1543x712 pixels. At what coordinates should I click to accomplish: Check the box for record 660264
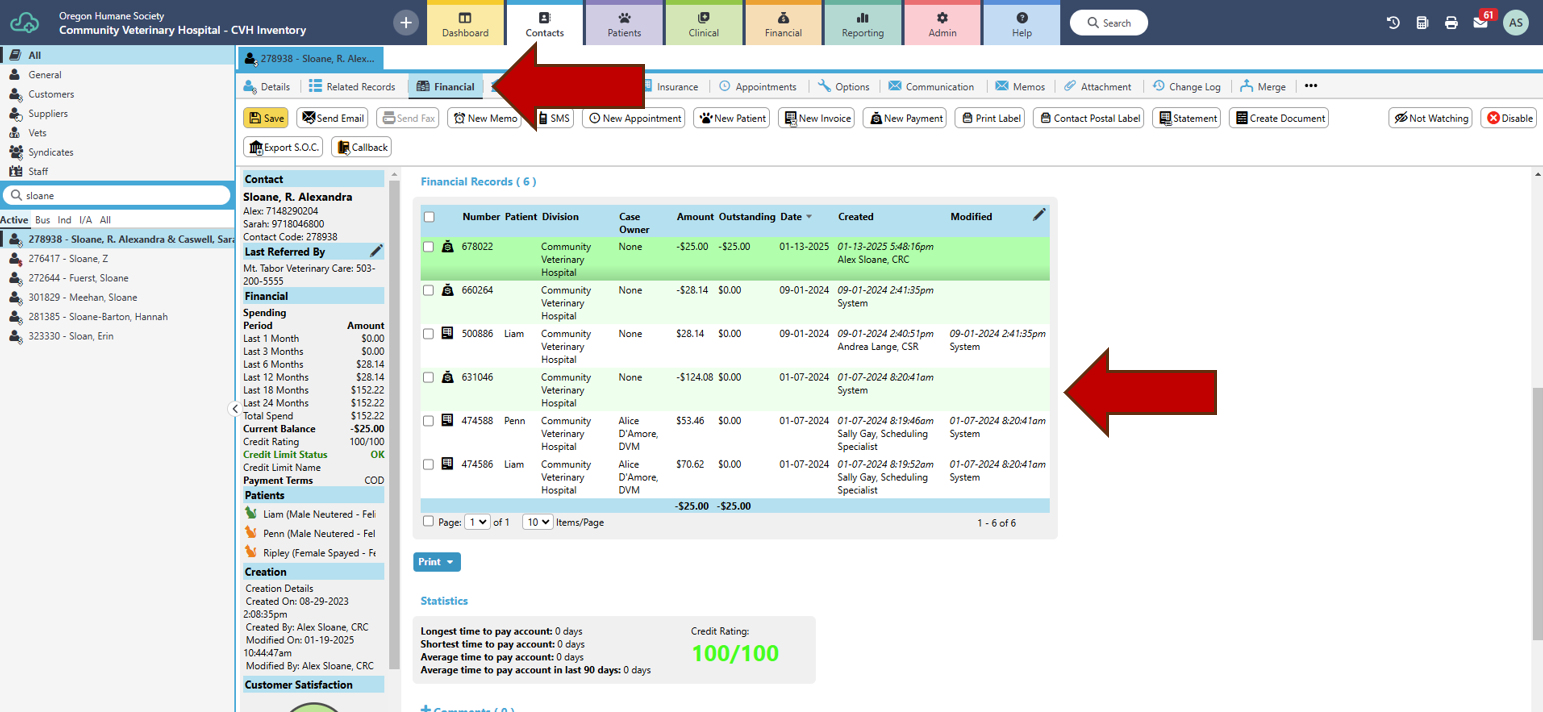click(429, 291)
